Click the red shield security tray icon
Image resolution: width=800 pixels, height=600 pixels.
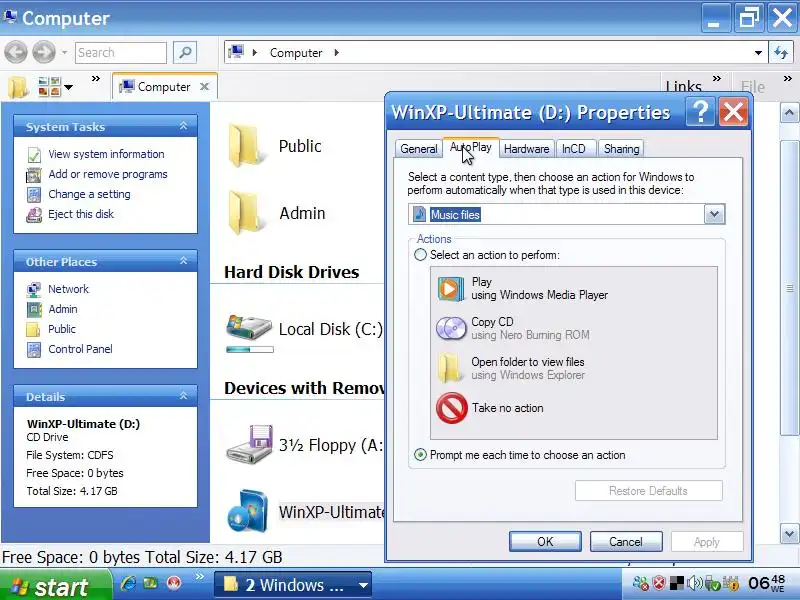tap(659, 583)
